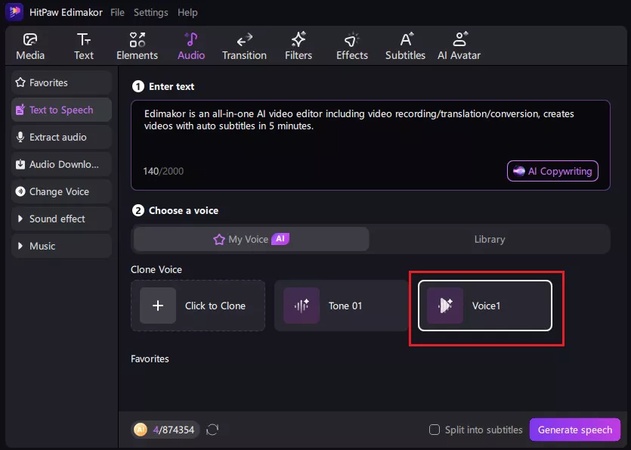Expand the Sound effect category

[20, 219]
